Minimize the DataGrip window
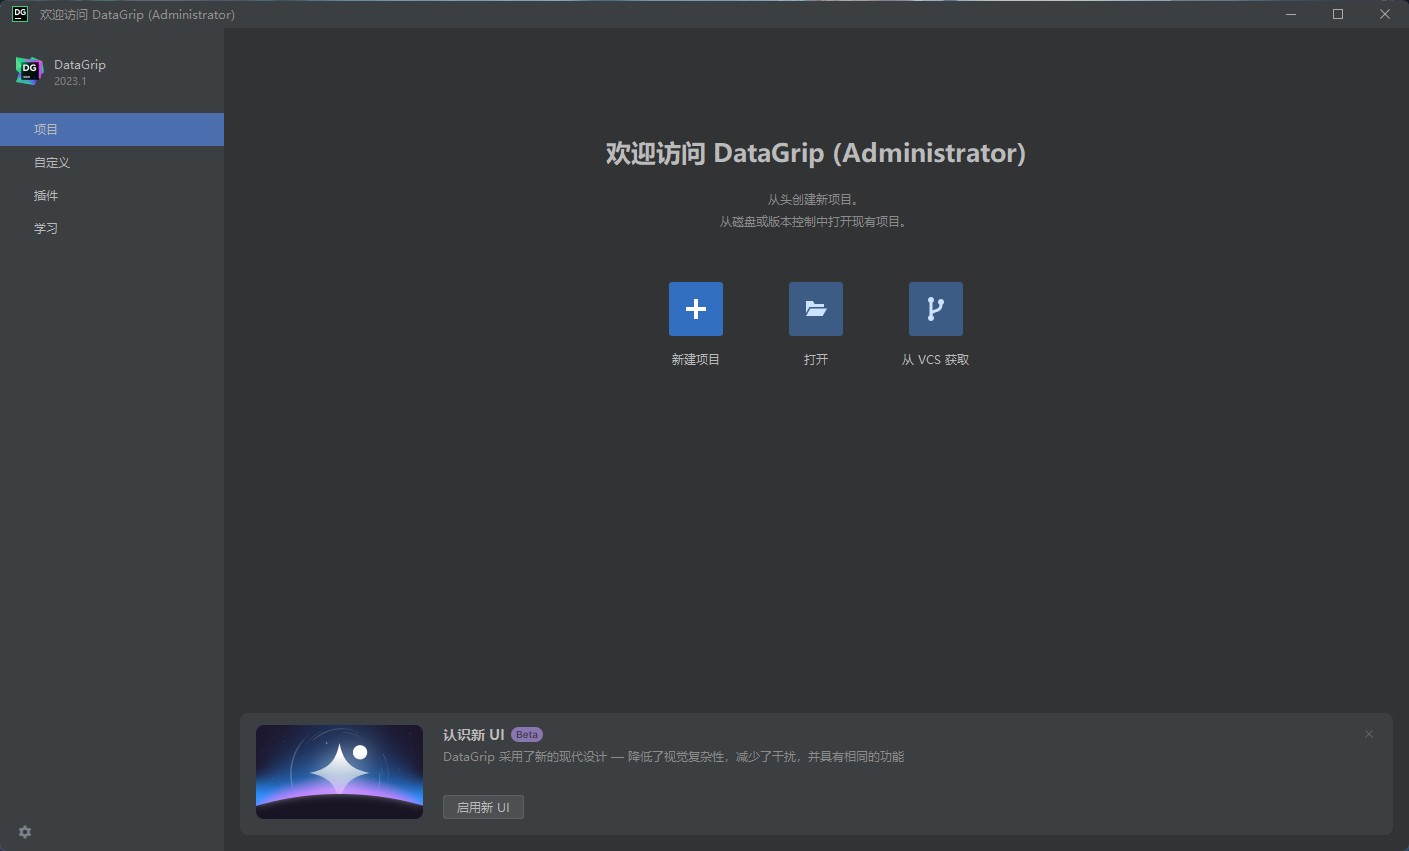The height and width of the screenshot is (851, 1409). coord(1291,14)
